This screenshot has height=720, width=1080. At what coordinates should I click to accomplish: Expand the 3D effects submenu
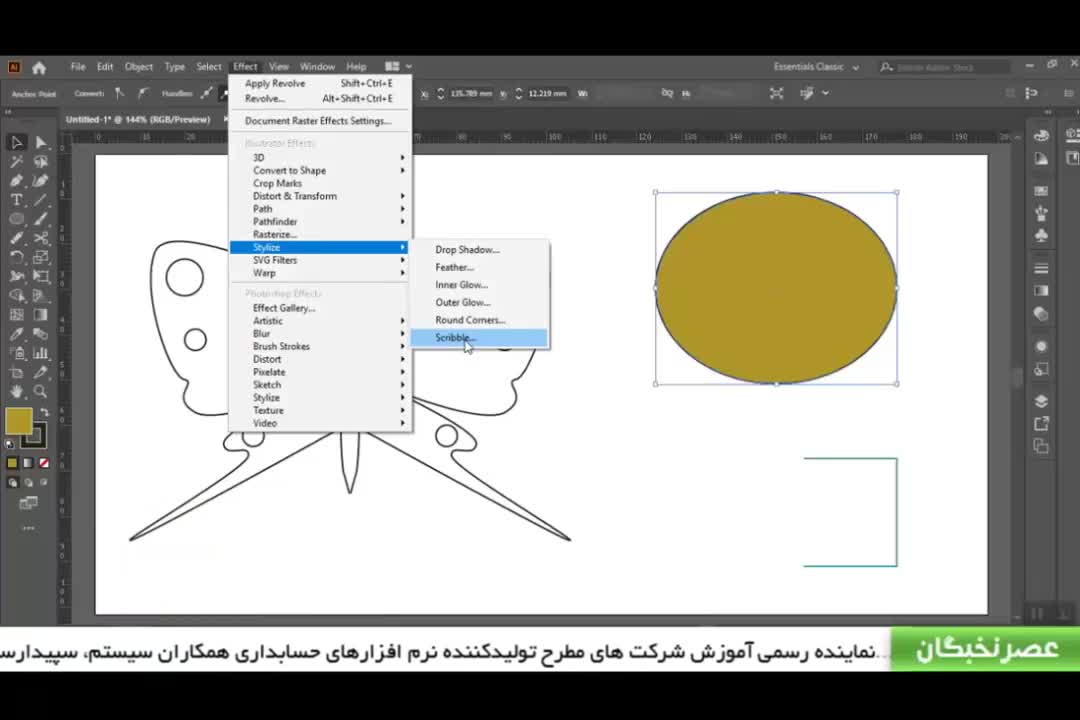coord(320,158)
